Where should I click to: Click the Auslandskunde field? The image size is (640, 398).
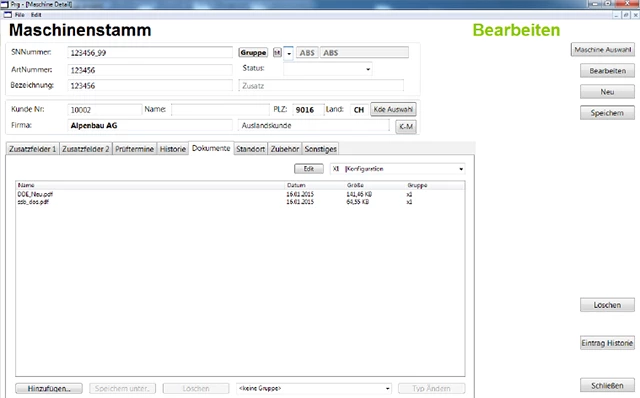tap(314, 126)
